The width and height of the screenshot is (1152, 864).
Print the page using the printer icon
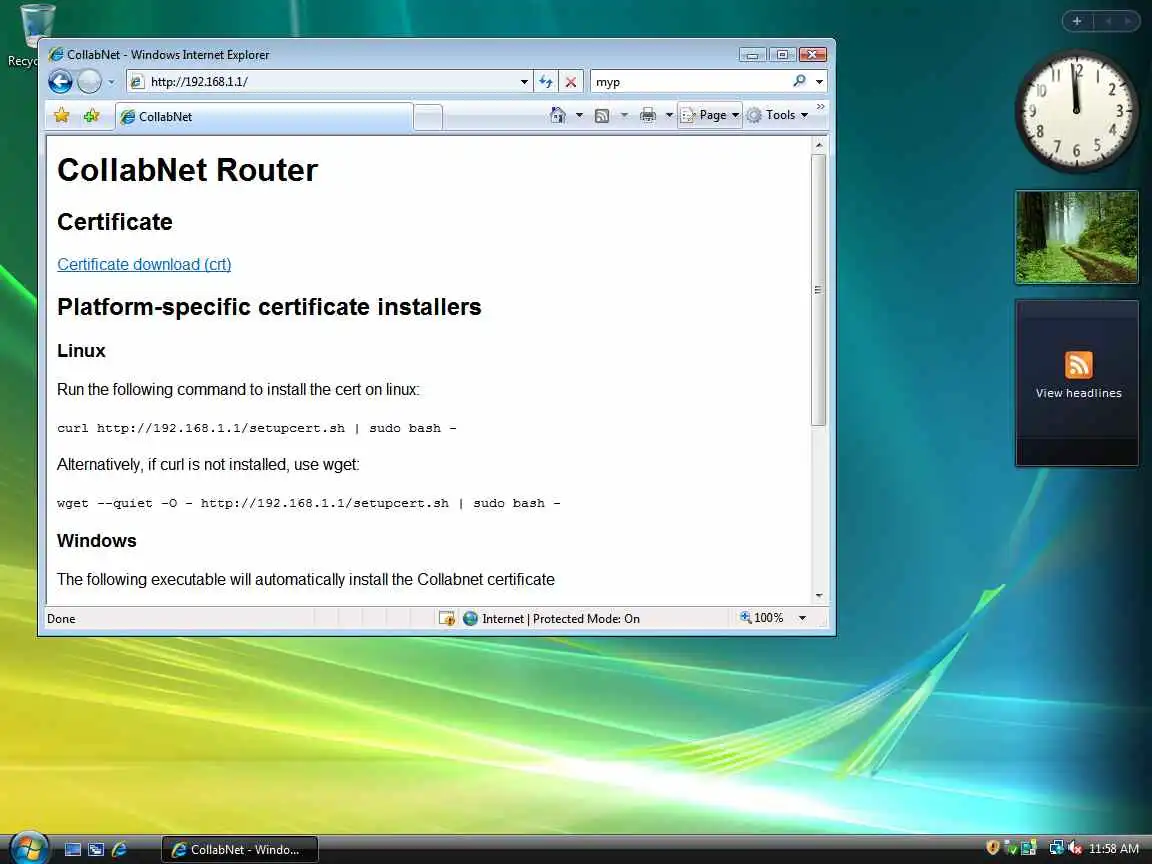point(648,115)
